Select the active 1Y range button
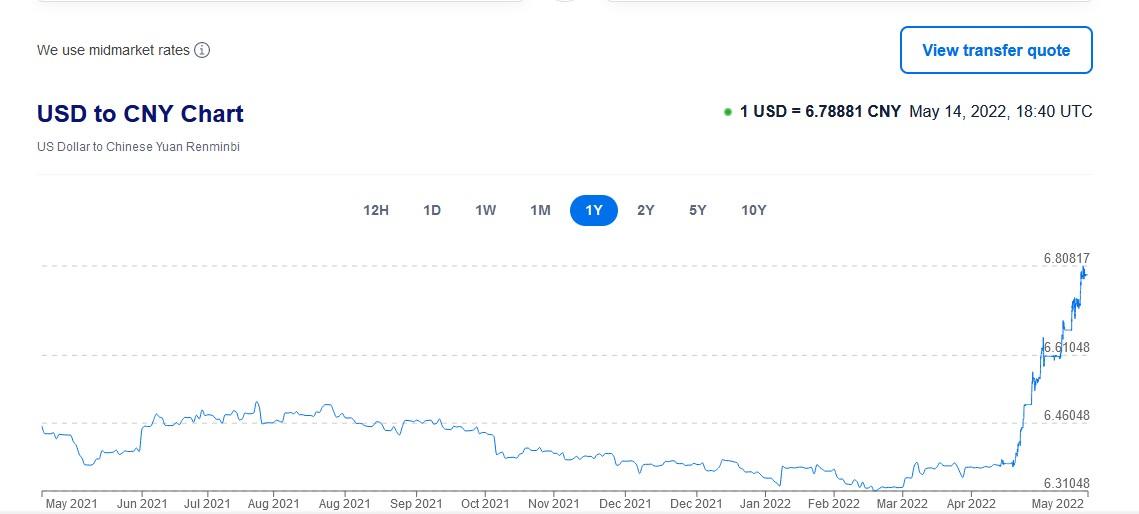The image size is (1139, 514). [x=594, y=211]
